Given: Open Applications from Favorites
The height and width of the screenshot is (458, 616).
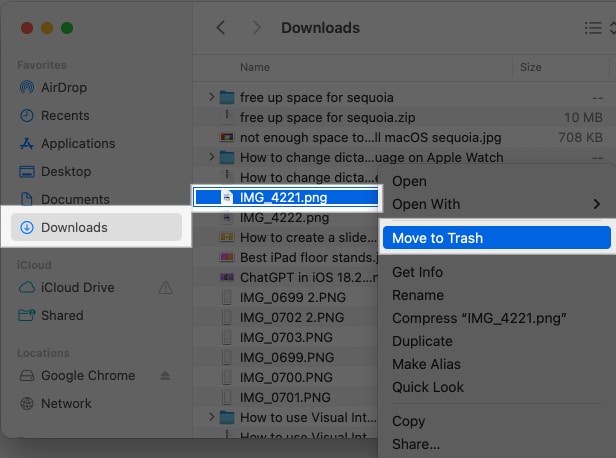Looking at the screenshot, I should (x=67, y=143).
